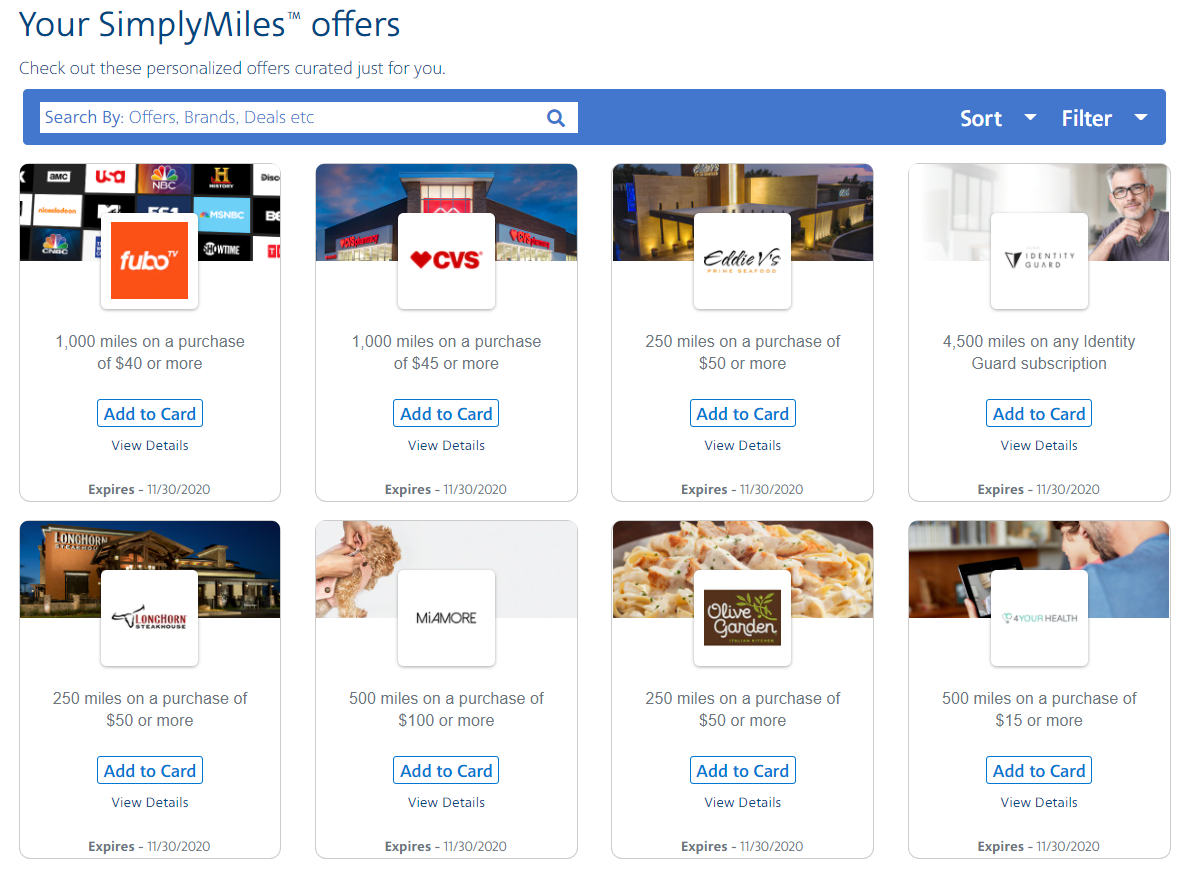The image size is (1184, 875).
Task: View details of the fubo TV offer
Action: point(150,445)
